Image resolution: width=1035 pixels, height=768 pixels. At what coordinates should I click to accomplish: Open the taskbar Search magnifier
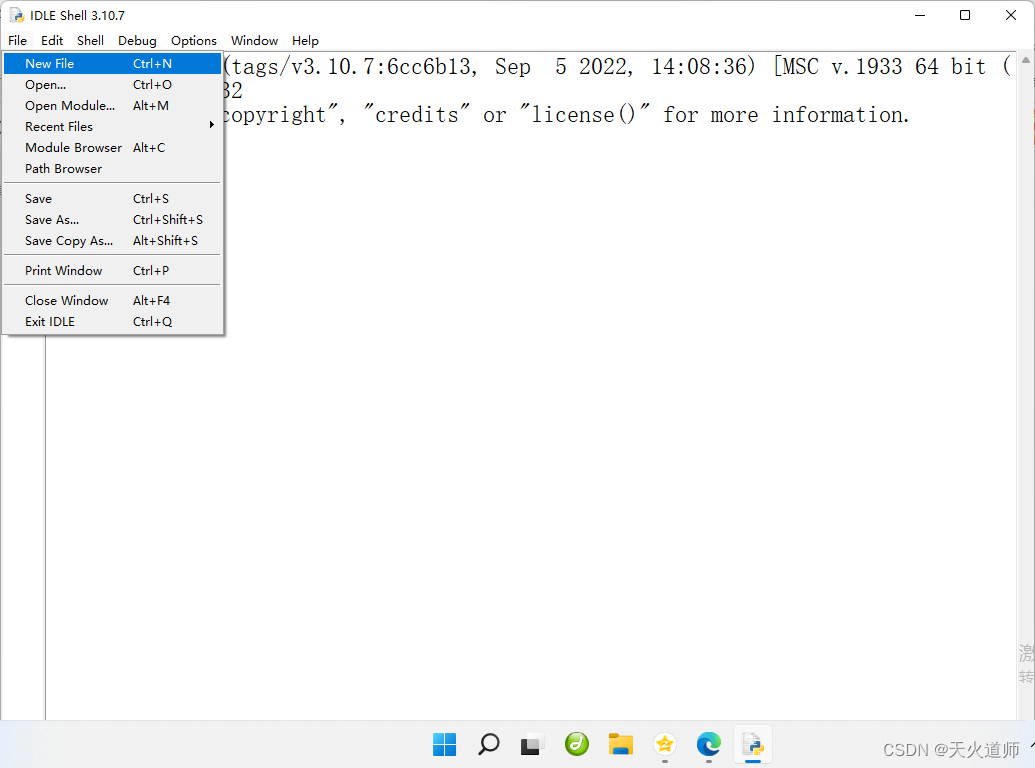tap(488, 744)
